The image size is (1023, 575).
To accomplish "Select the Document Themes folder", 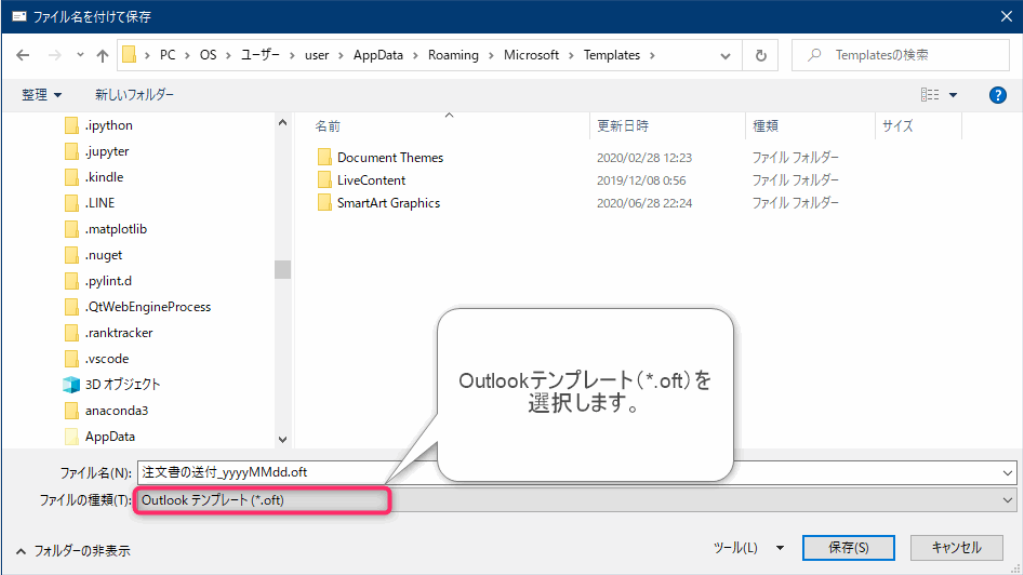I will click(390, 157).
